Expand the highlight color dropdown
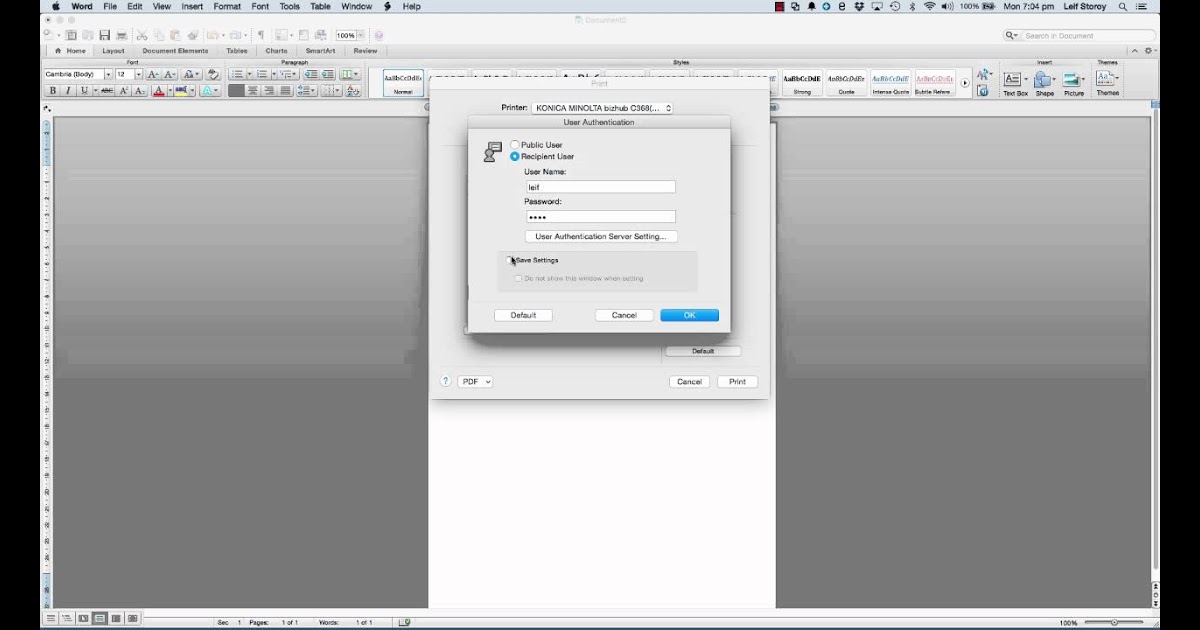 click(193, 90)
